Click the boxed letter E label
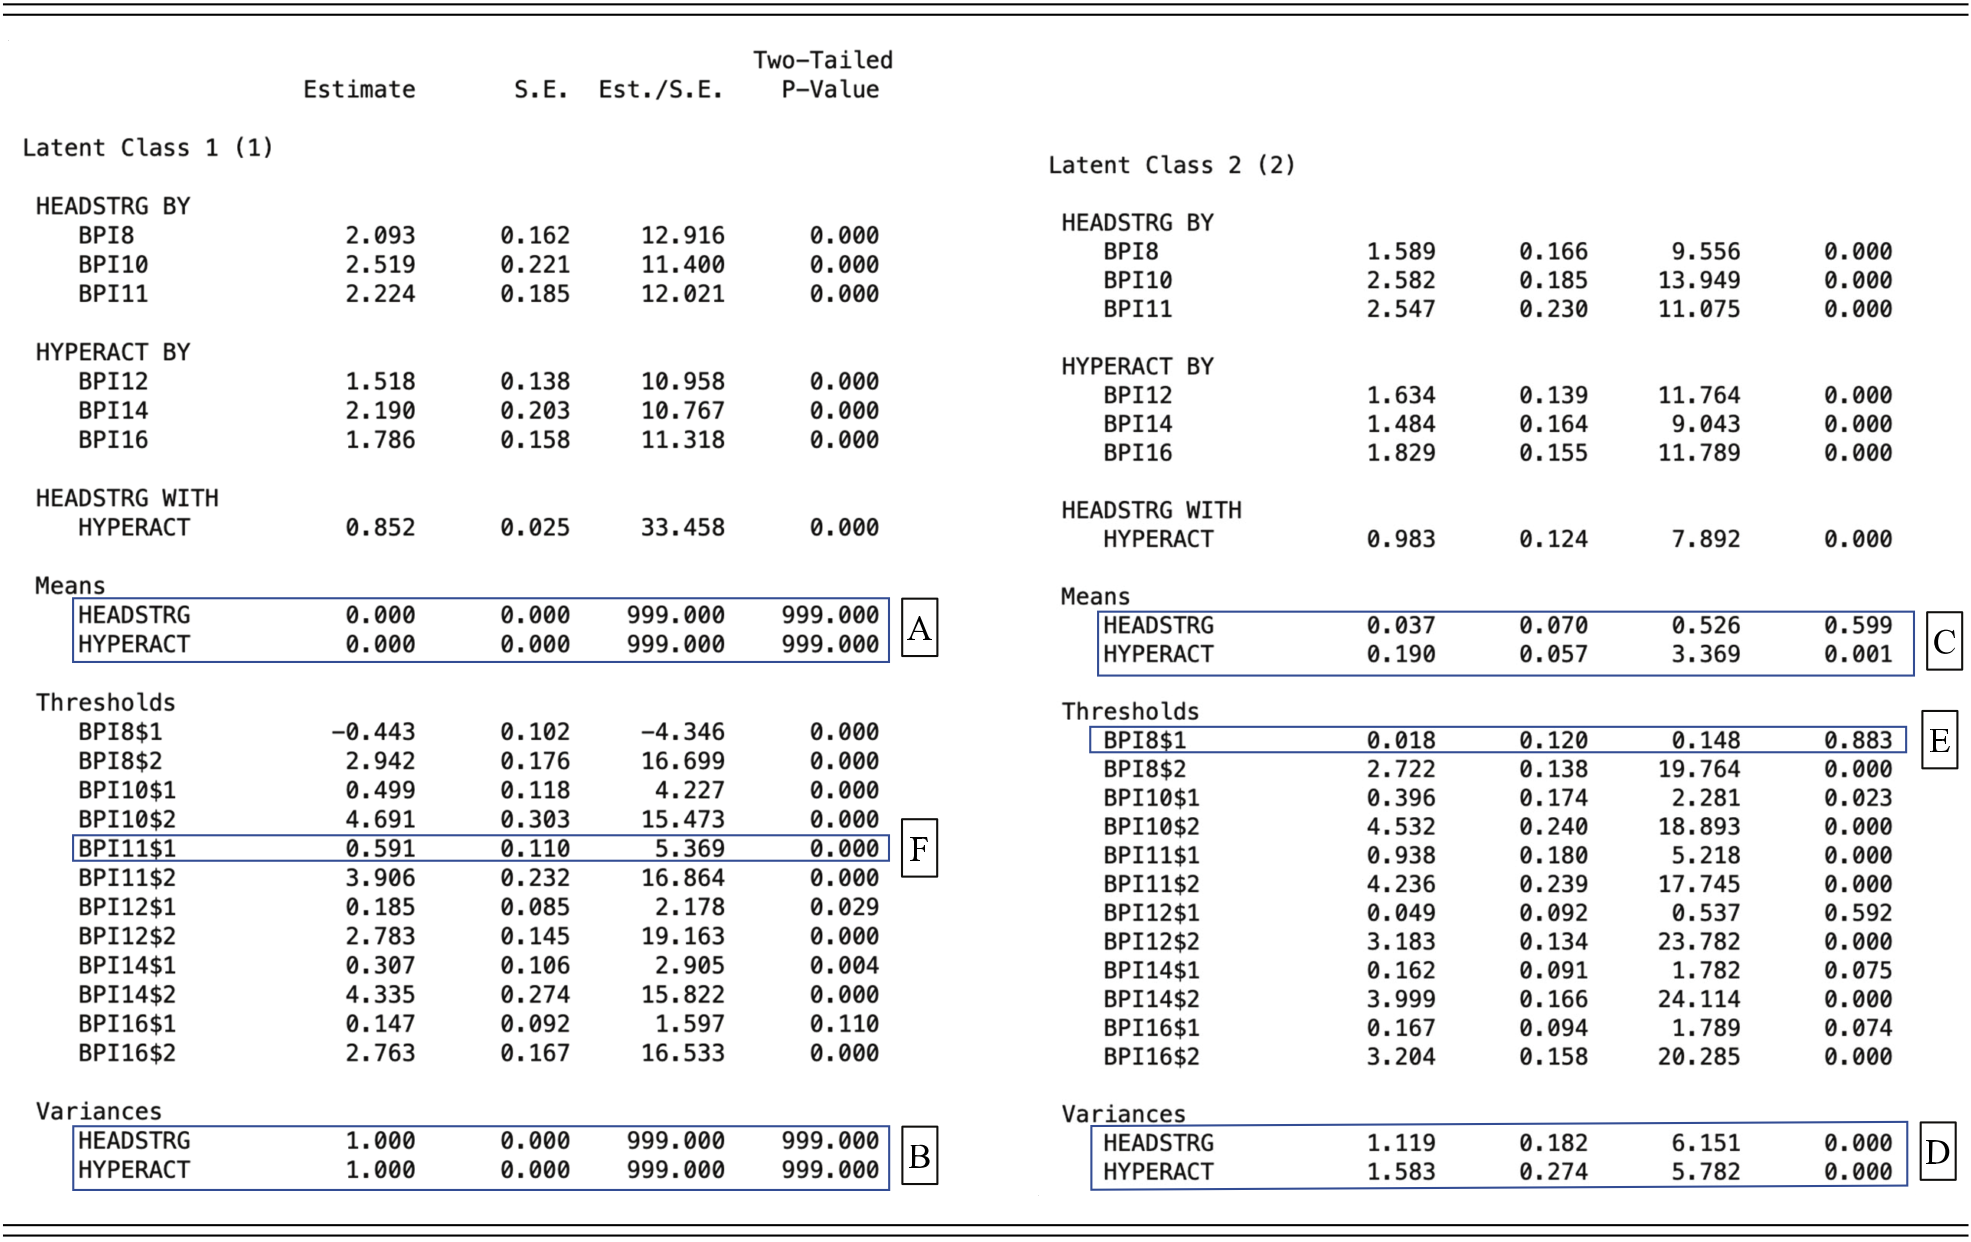This screenshot has height=1242, width=1971. pyautogui.click(x=1939, y=740)
